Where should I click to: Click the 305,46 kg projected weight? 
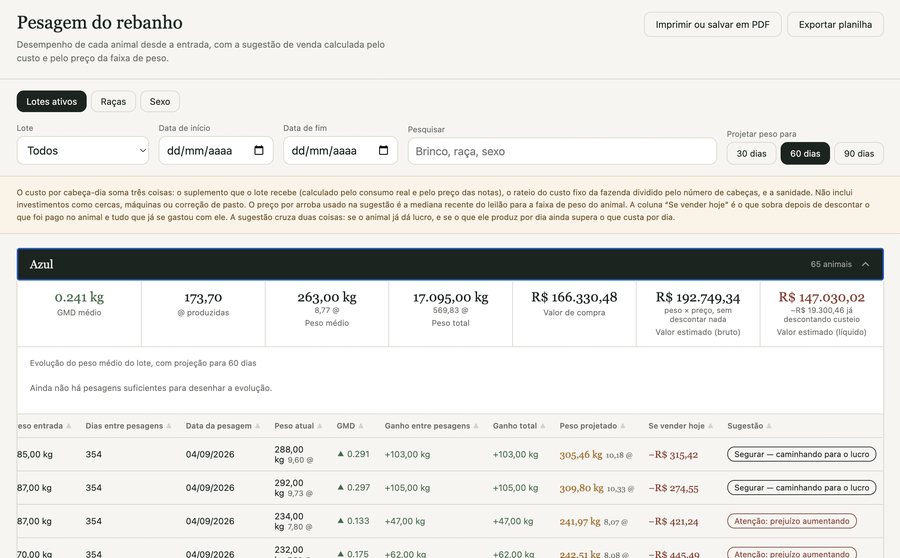(x=581, y=455)
